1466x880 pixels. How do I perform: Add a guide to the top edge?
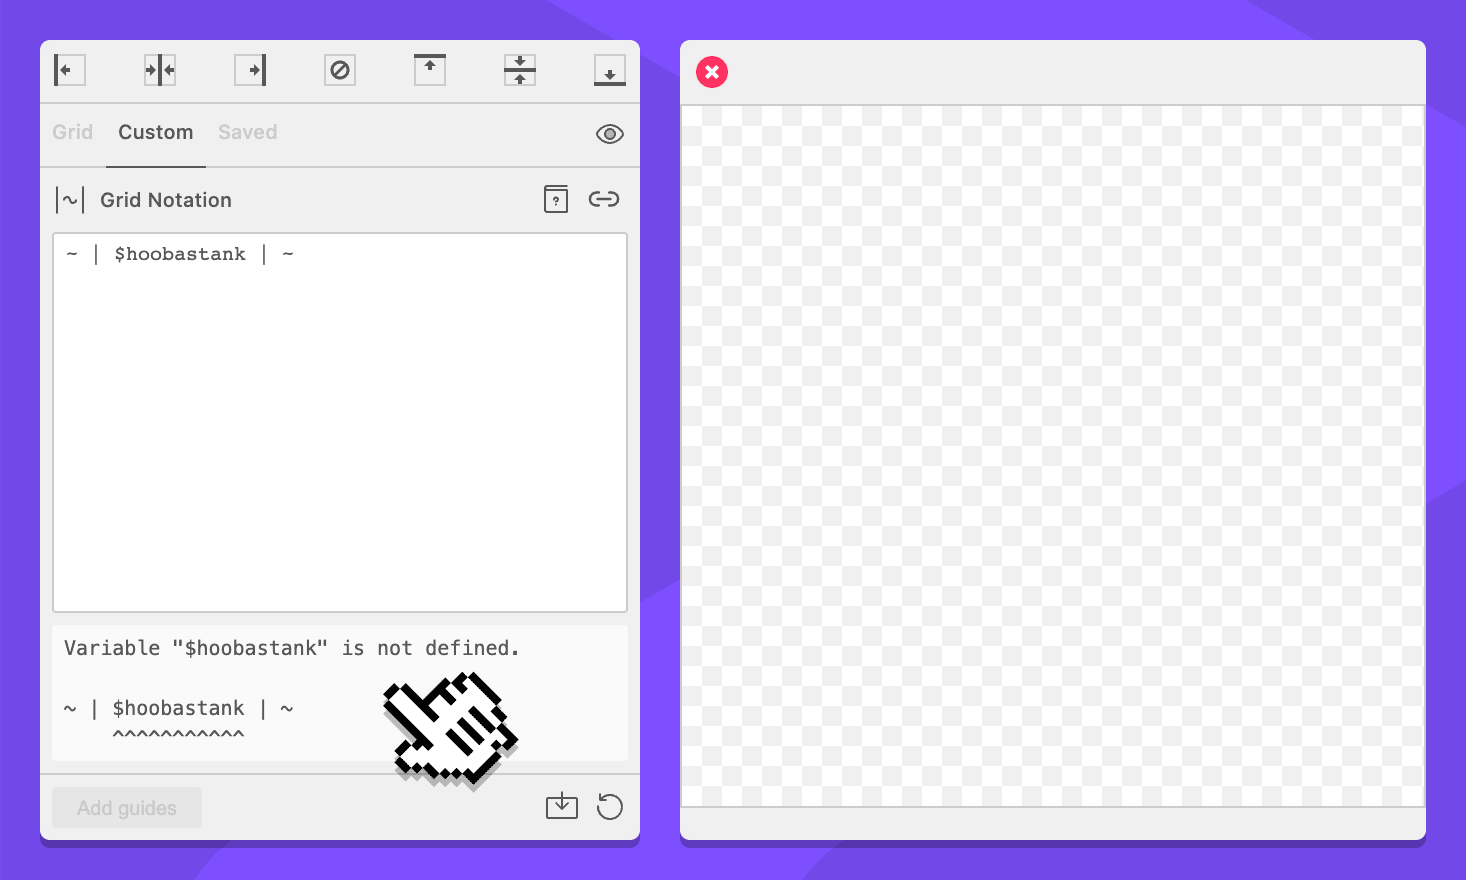click(430, 70)
